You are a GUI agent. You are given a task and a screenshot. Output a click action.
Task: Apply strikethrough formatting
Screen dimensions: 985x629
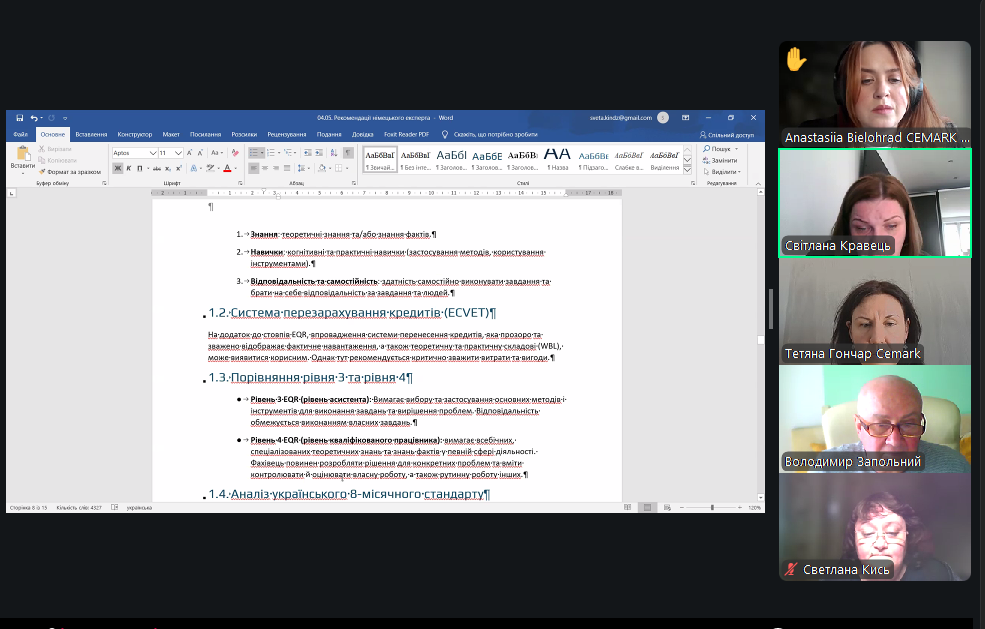(x=157, y=168)
